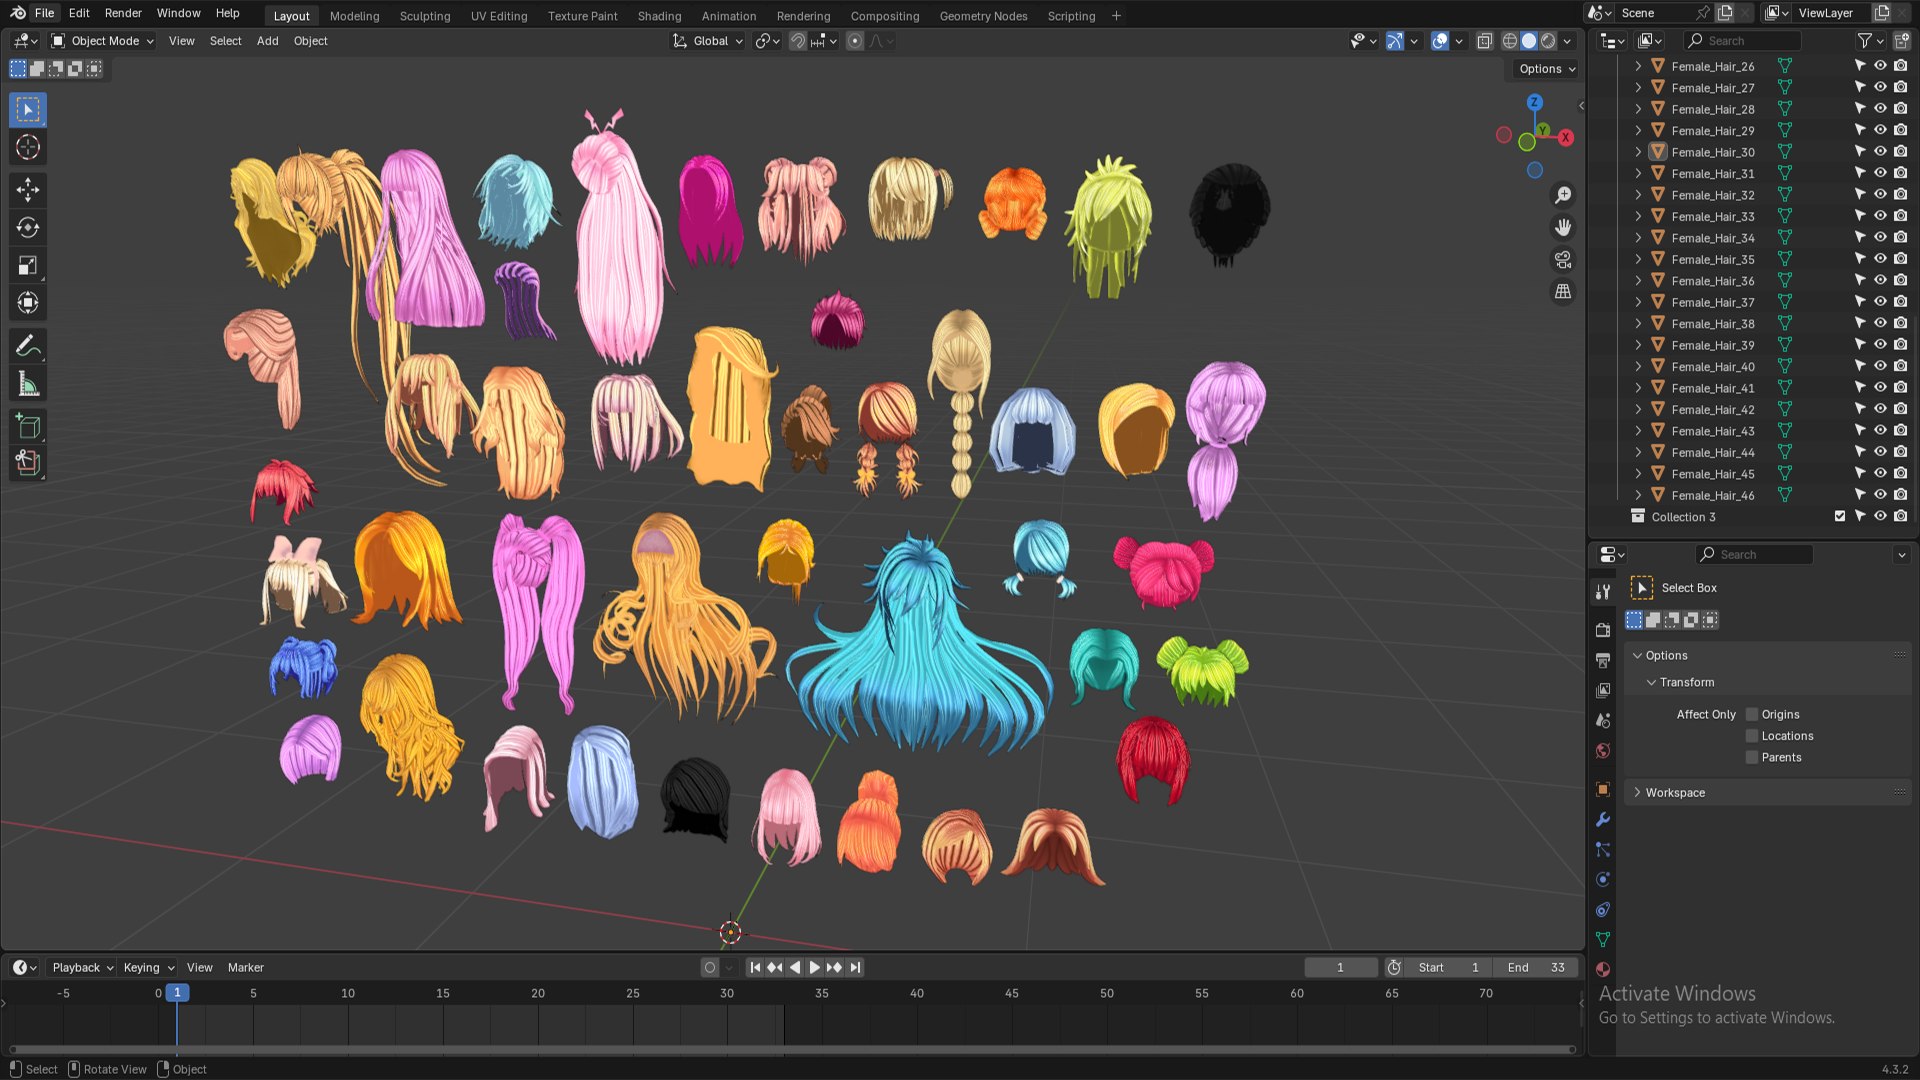Image resolution: width=1920 pixels, height=1080 pixels.
Task: Switch to the Geometry Nodes tab
Action: (x=983, y=16)
